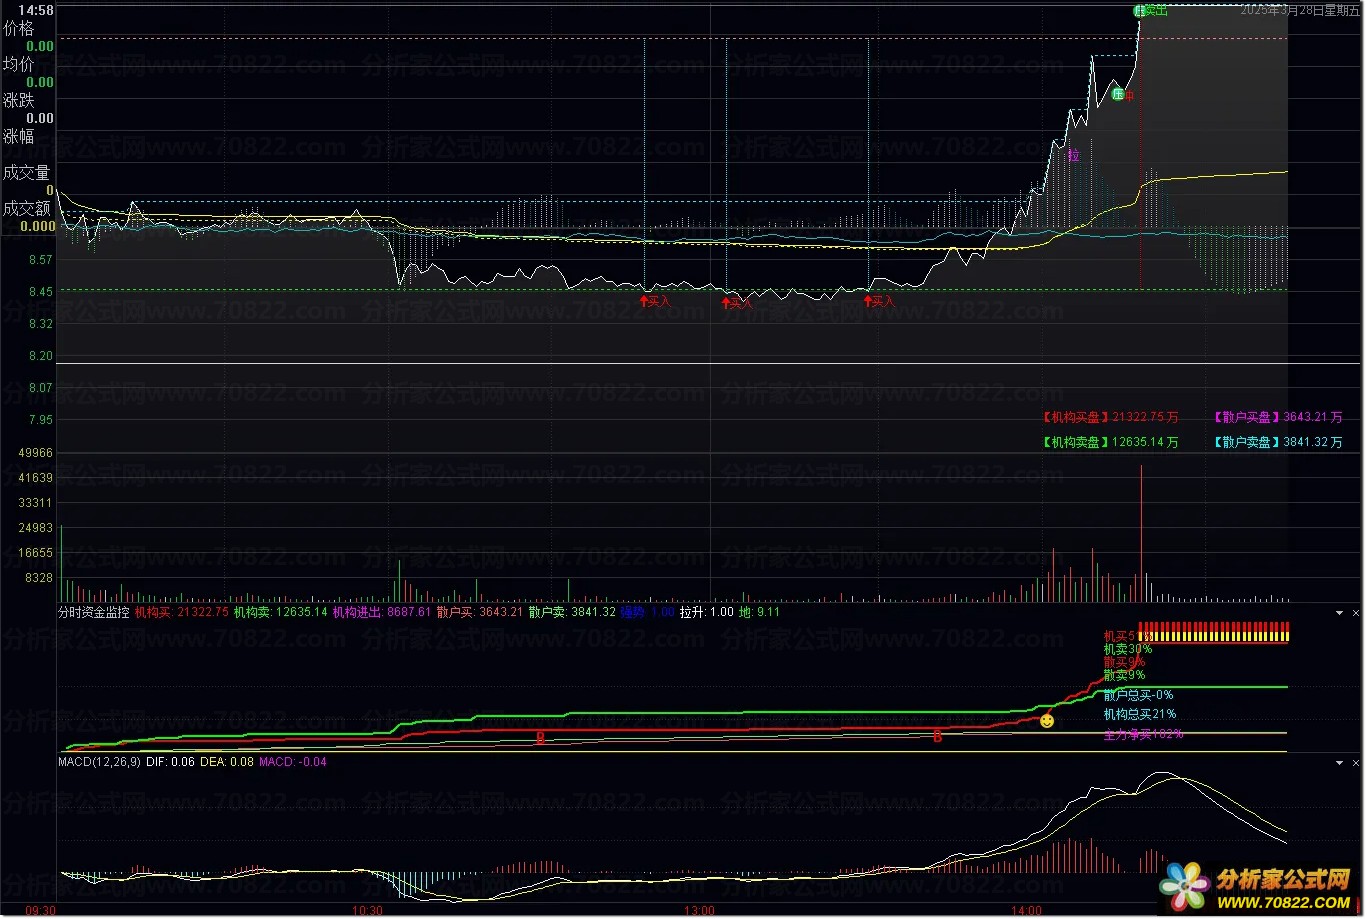Click the first red 买入 arrow signal
This screenshot has width=1367, height=919.
click(655, 301)
